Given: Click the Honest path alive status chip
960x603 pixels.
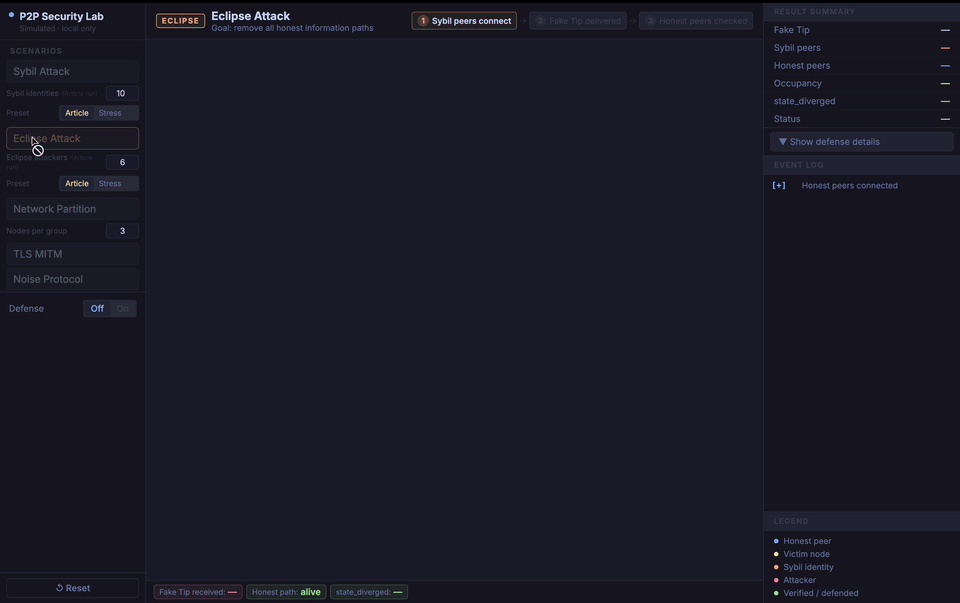Looking at the screenshot, I should point(286,592).
